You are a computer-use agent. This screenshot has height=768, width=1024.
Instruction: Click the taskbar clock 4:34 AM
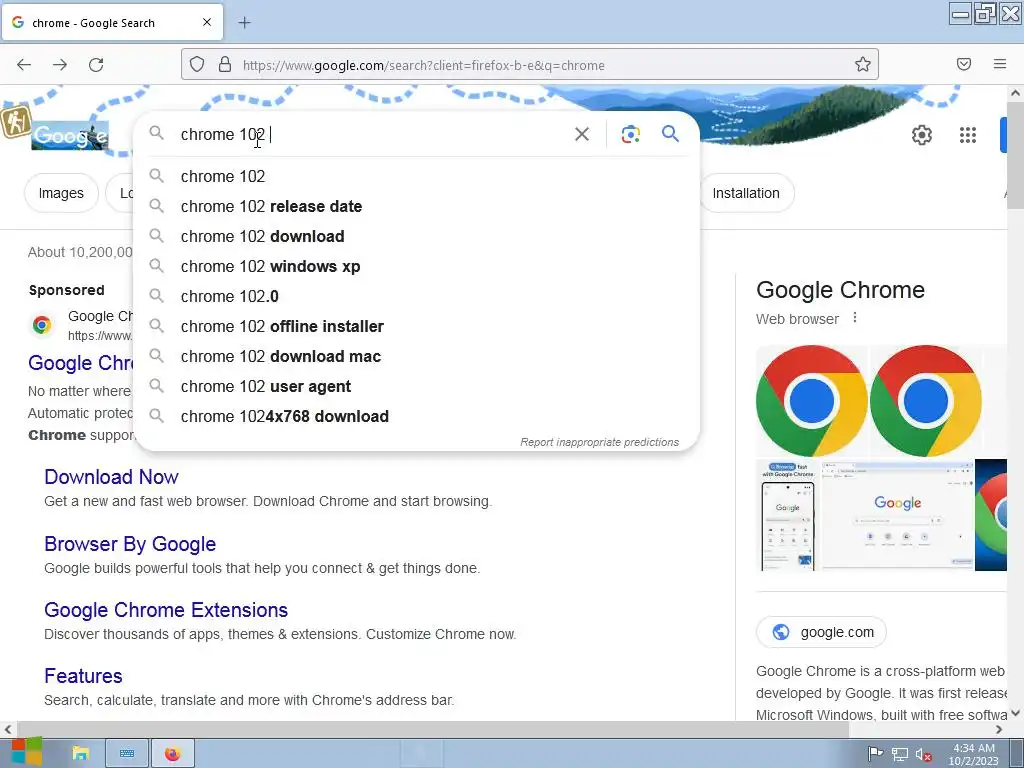point(974,748)
